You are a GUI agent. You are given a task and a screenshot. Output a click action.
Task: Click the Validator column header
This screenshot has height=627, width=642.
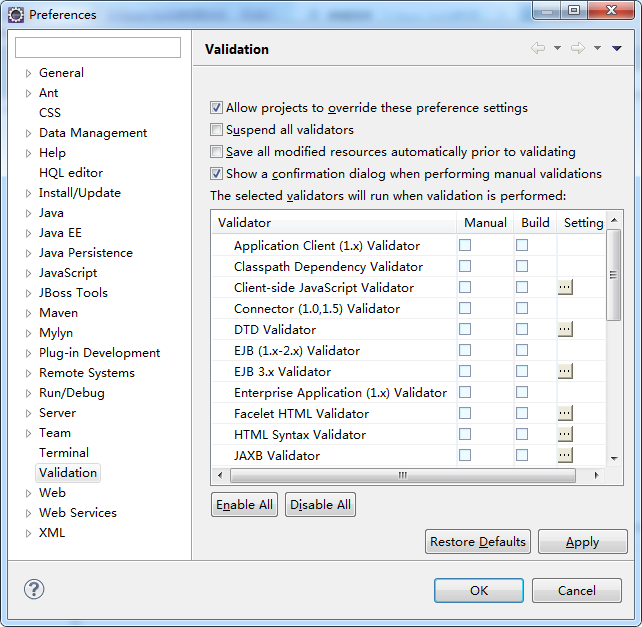(334, 223)
